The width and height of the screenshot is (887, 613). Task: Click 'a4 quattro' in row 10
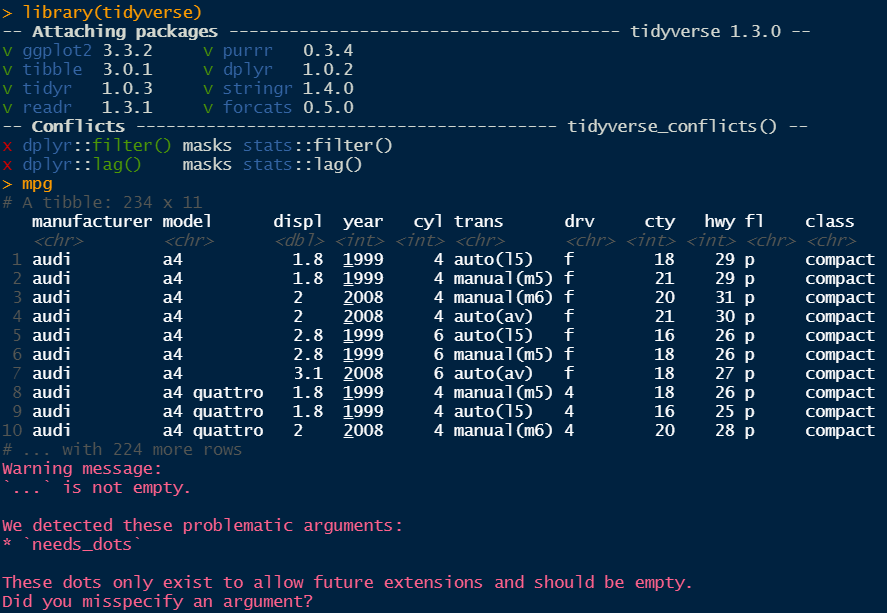(x=213, y=430)
